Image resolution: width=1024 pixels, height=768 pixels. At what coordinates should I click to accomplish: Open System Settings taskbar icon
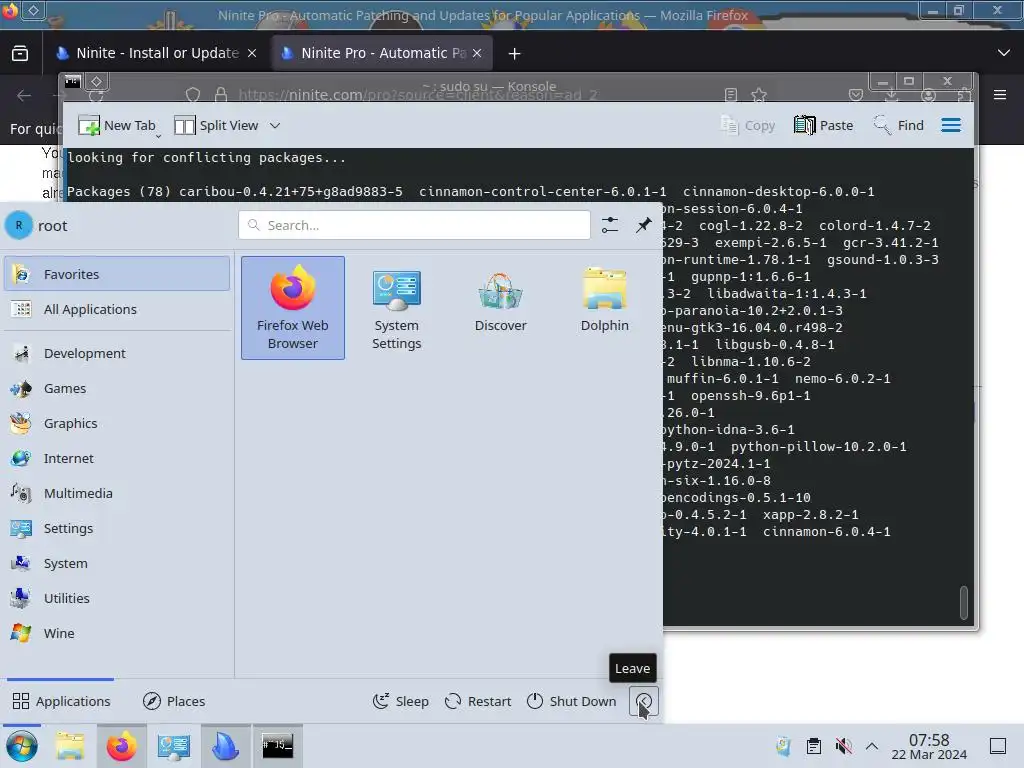[174, 746]
